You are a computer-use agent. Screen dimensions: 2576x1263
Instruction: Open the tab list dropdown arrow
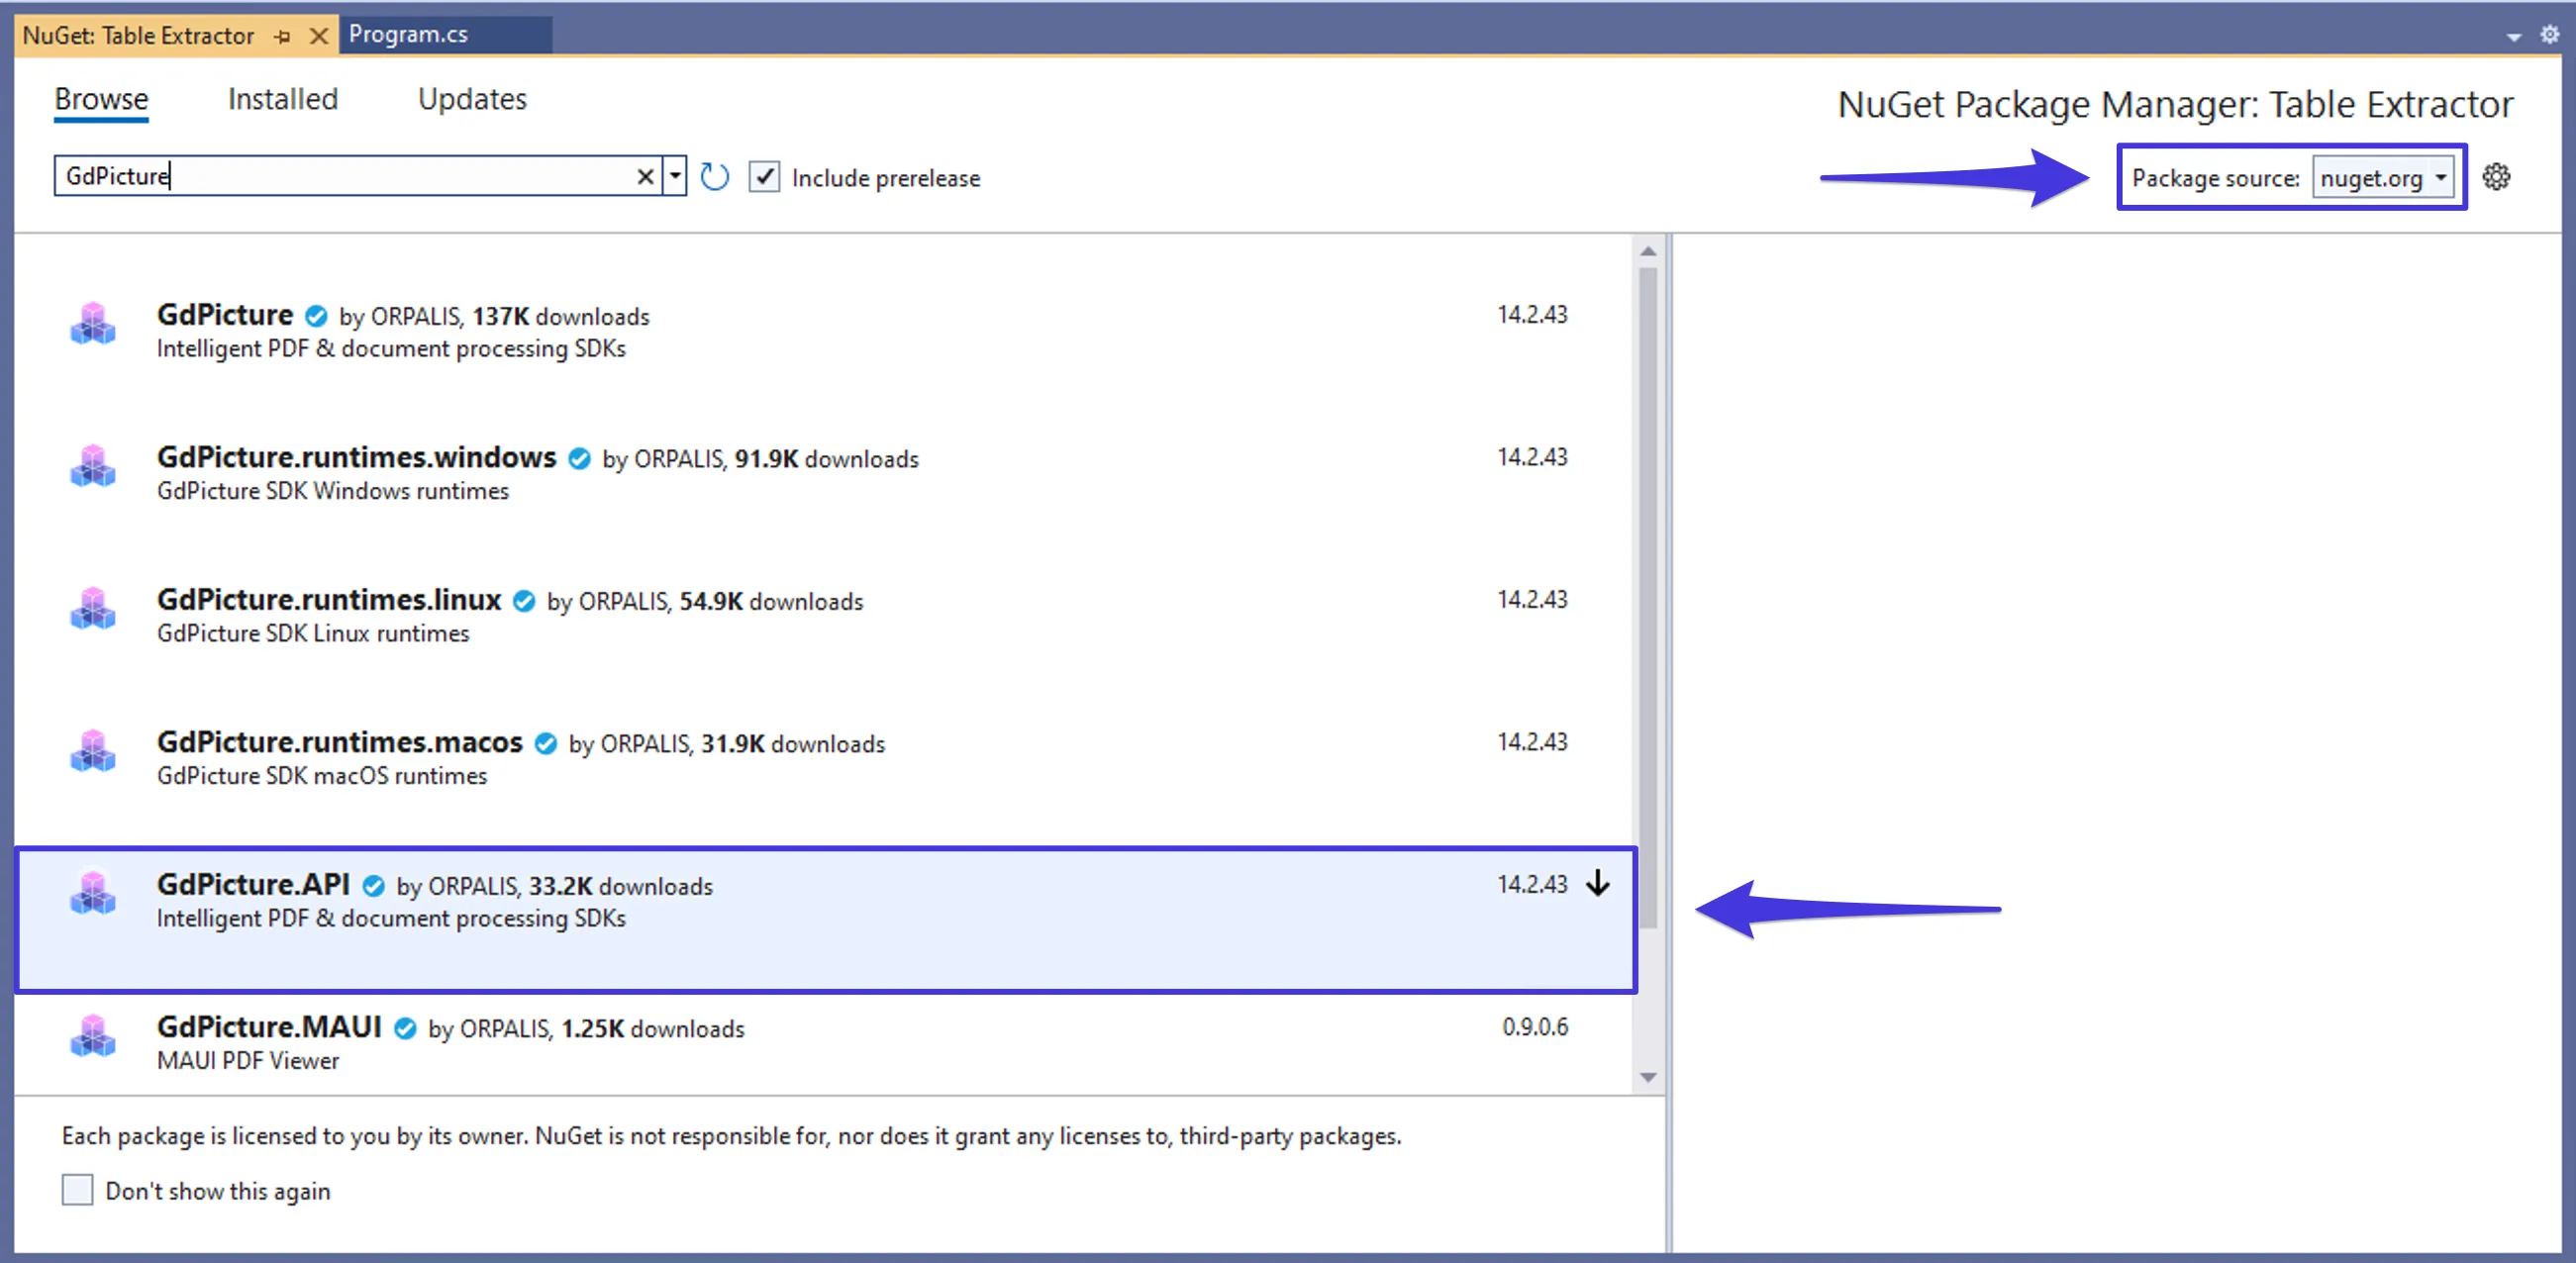pos(2513,37)
